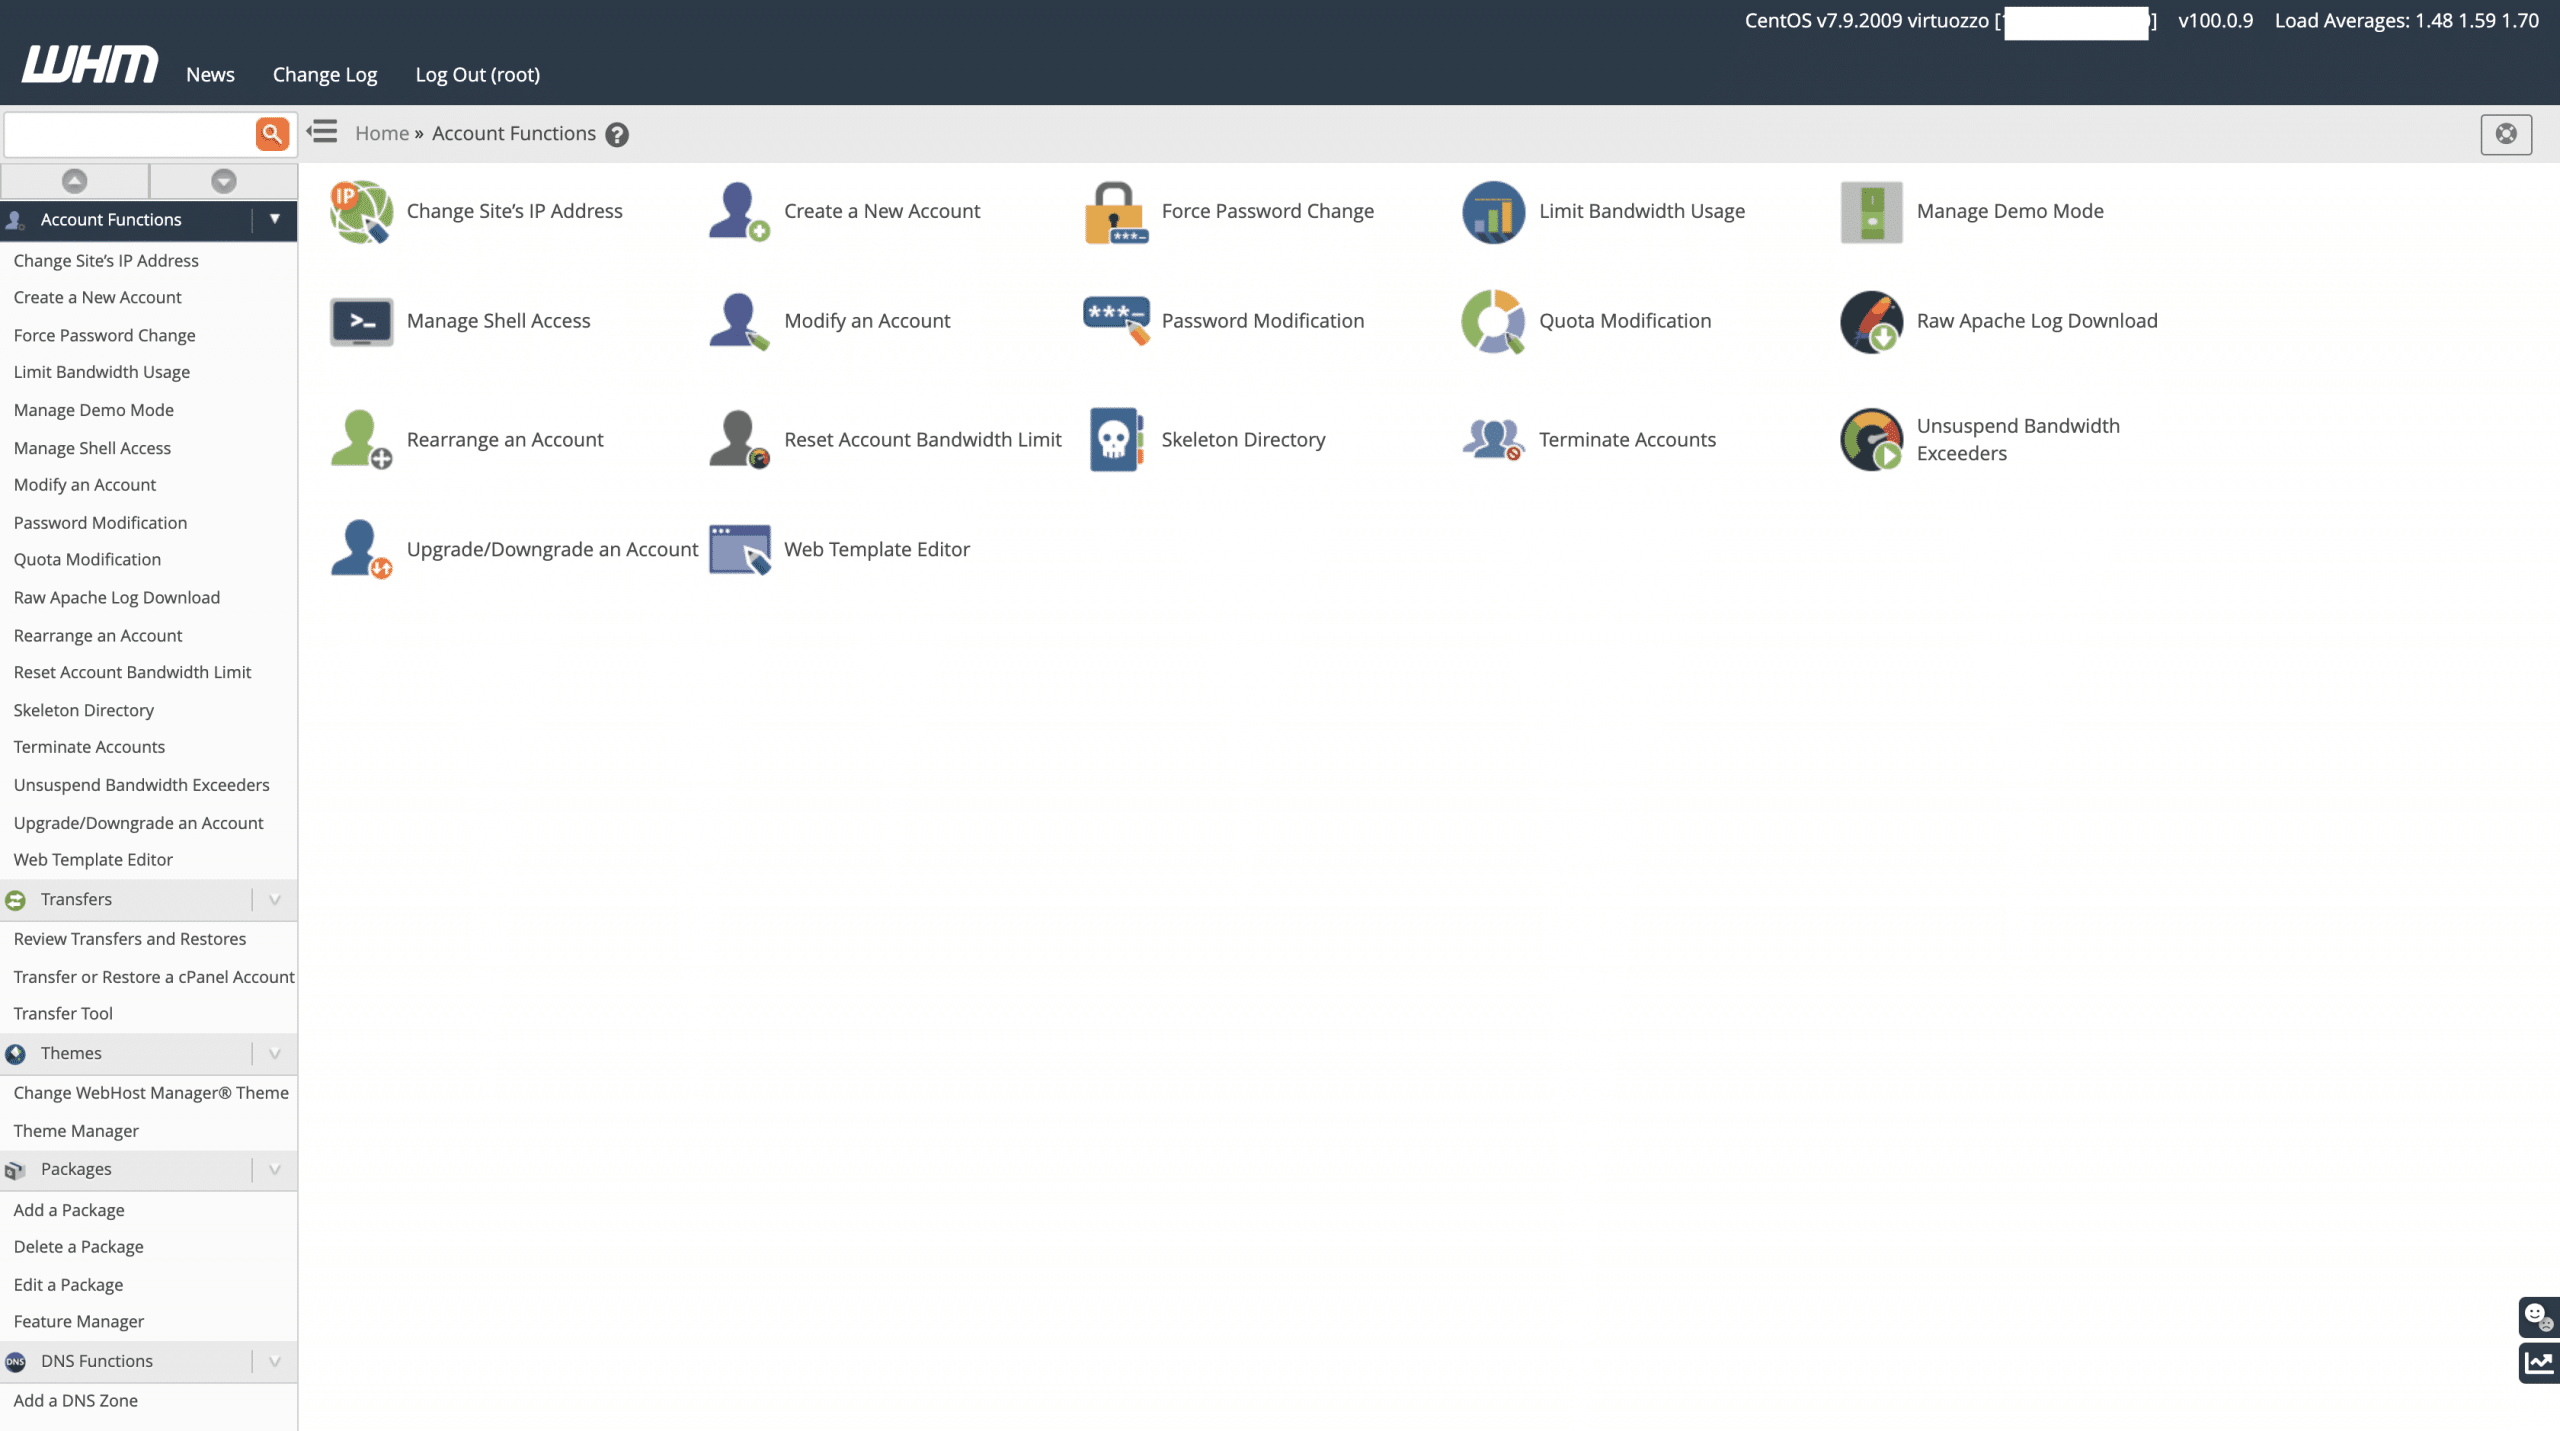Open Force Password Change sidebar link
2560x1431 pixels.
105,335
